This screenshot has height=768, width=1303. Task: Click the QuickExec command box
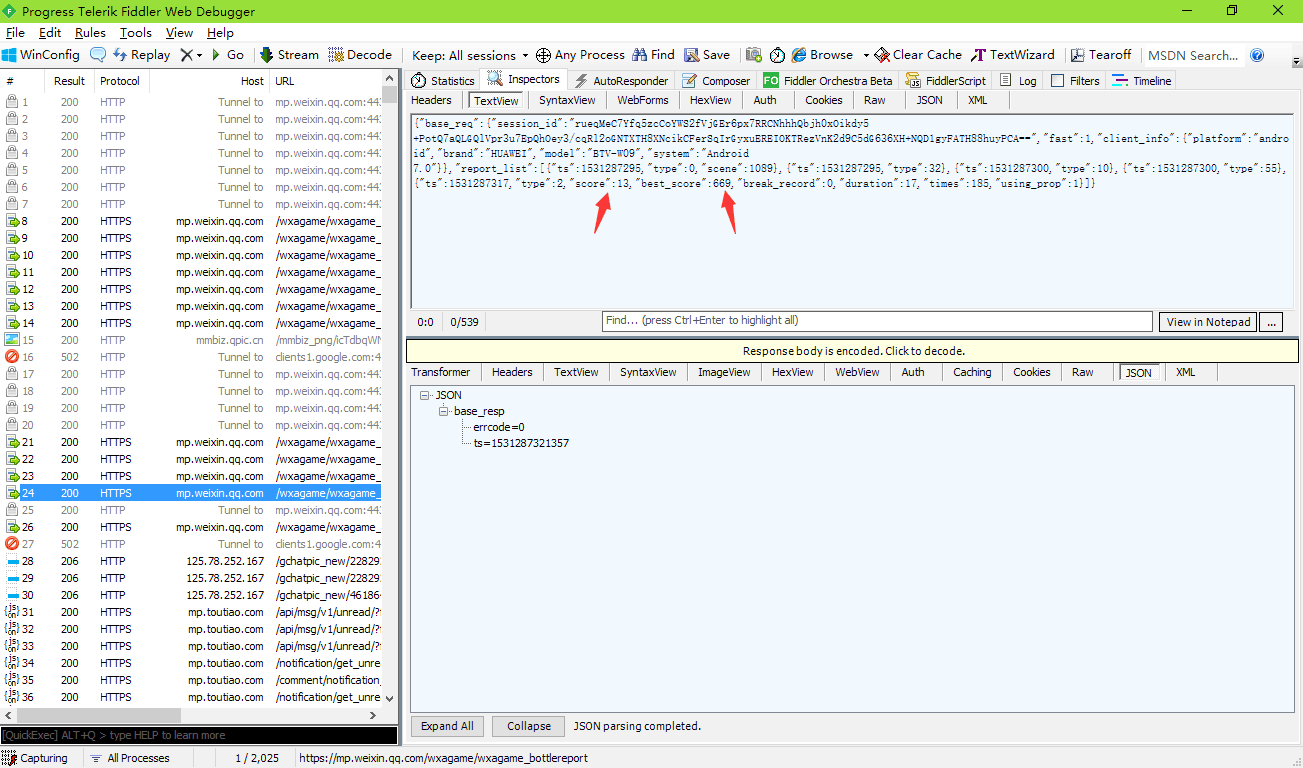click(x=199, y=735)
